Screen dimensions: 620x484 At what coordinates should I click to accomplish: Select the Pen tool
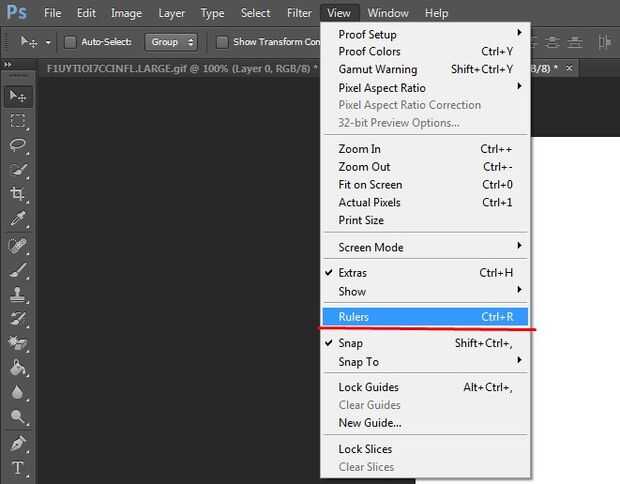coord(18,442)
